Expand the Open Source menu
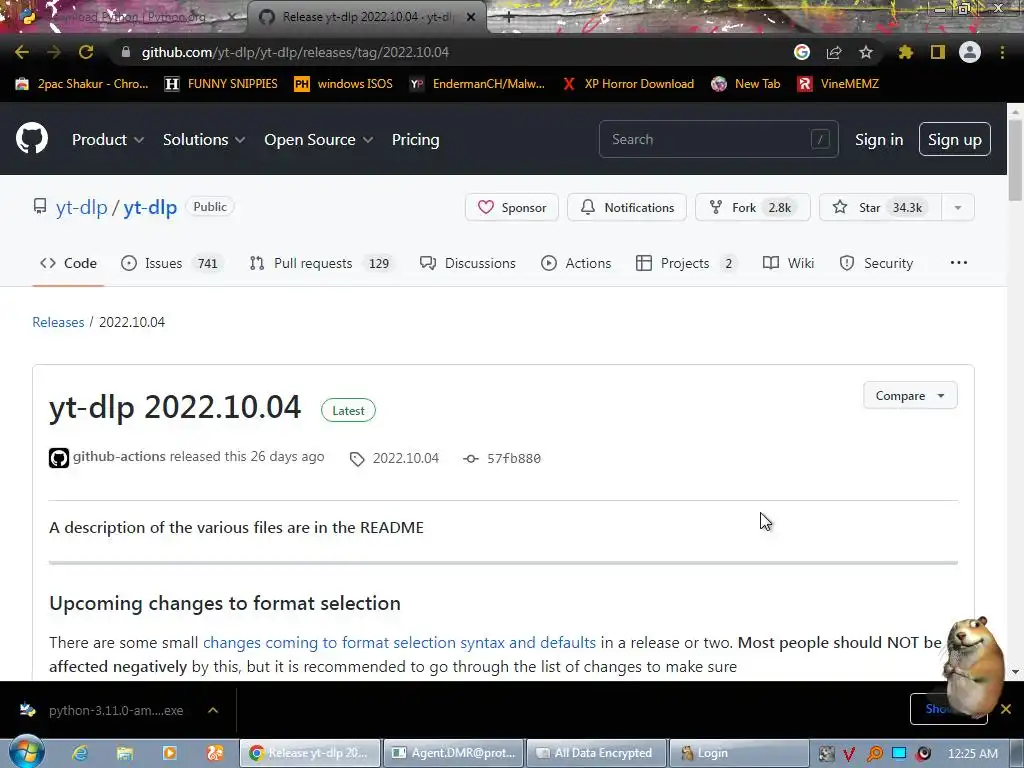This screenshot has width=1024, height=768. tap(319, 139)
